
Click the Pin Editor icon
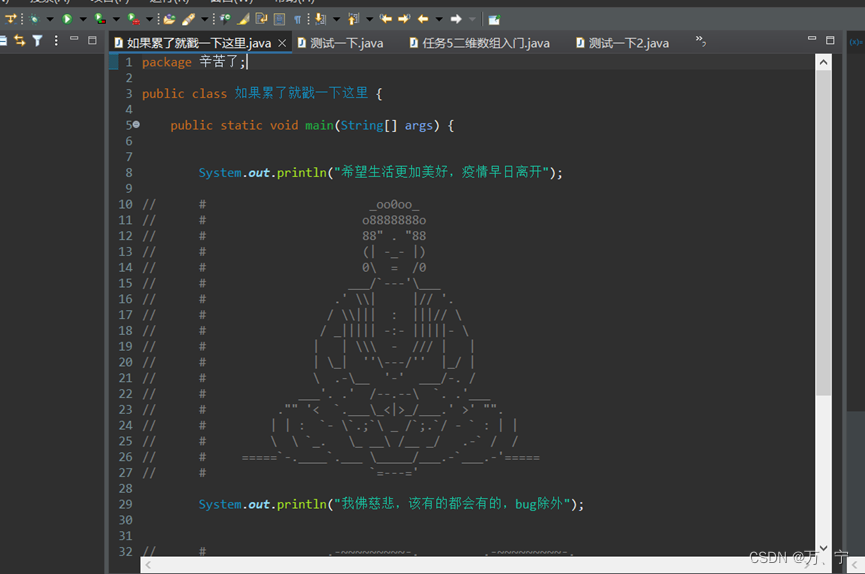coord(494,20)
